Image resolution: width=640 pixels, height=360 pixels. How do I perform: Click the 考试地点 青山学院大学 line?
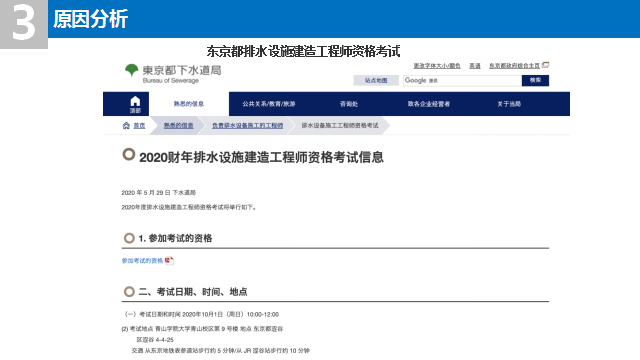pos(202,329)
